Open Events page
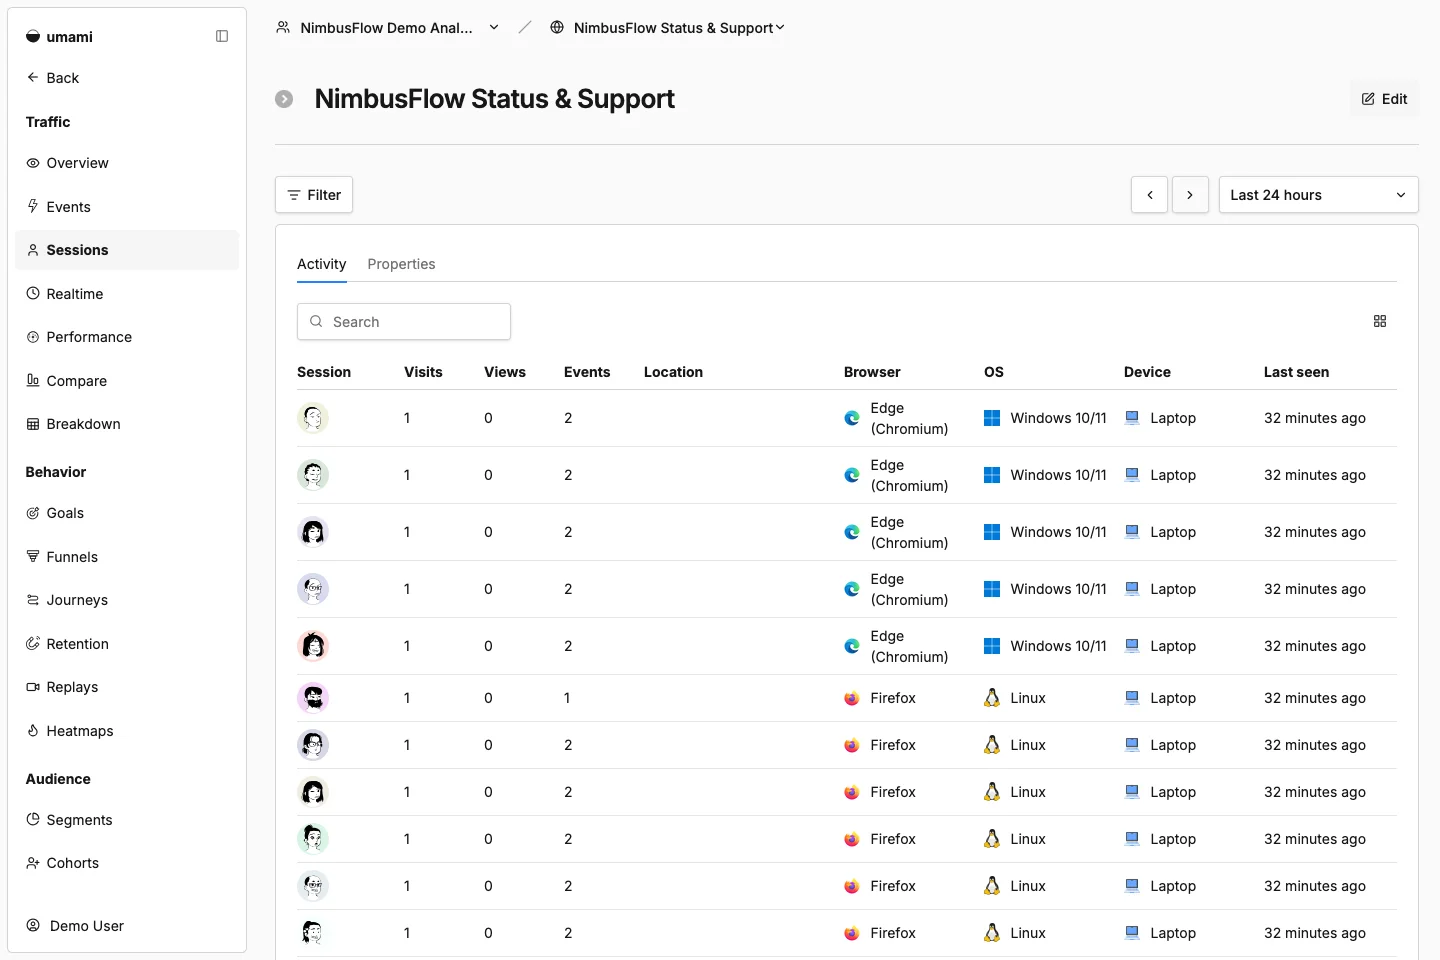The image size is (1440, 960). click(127, 207)
